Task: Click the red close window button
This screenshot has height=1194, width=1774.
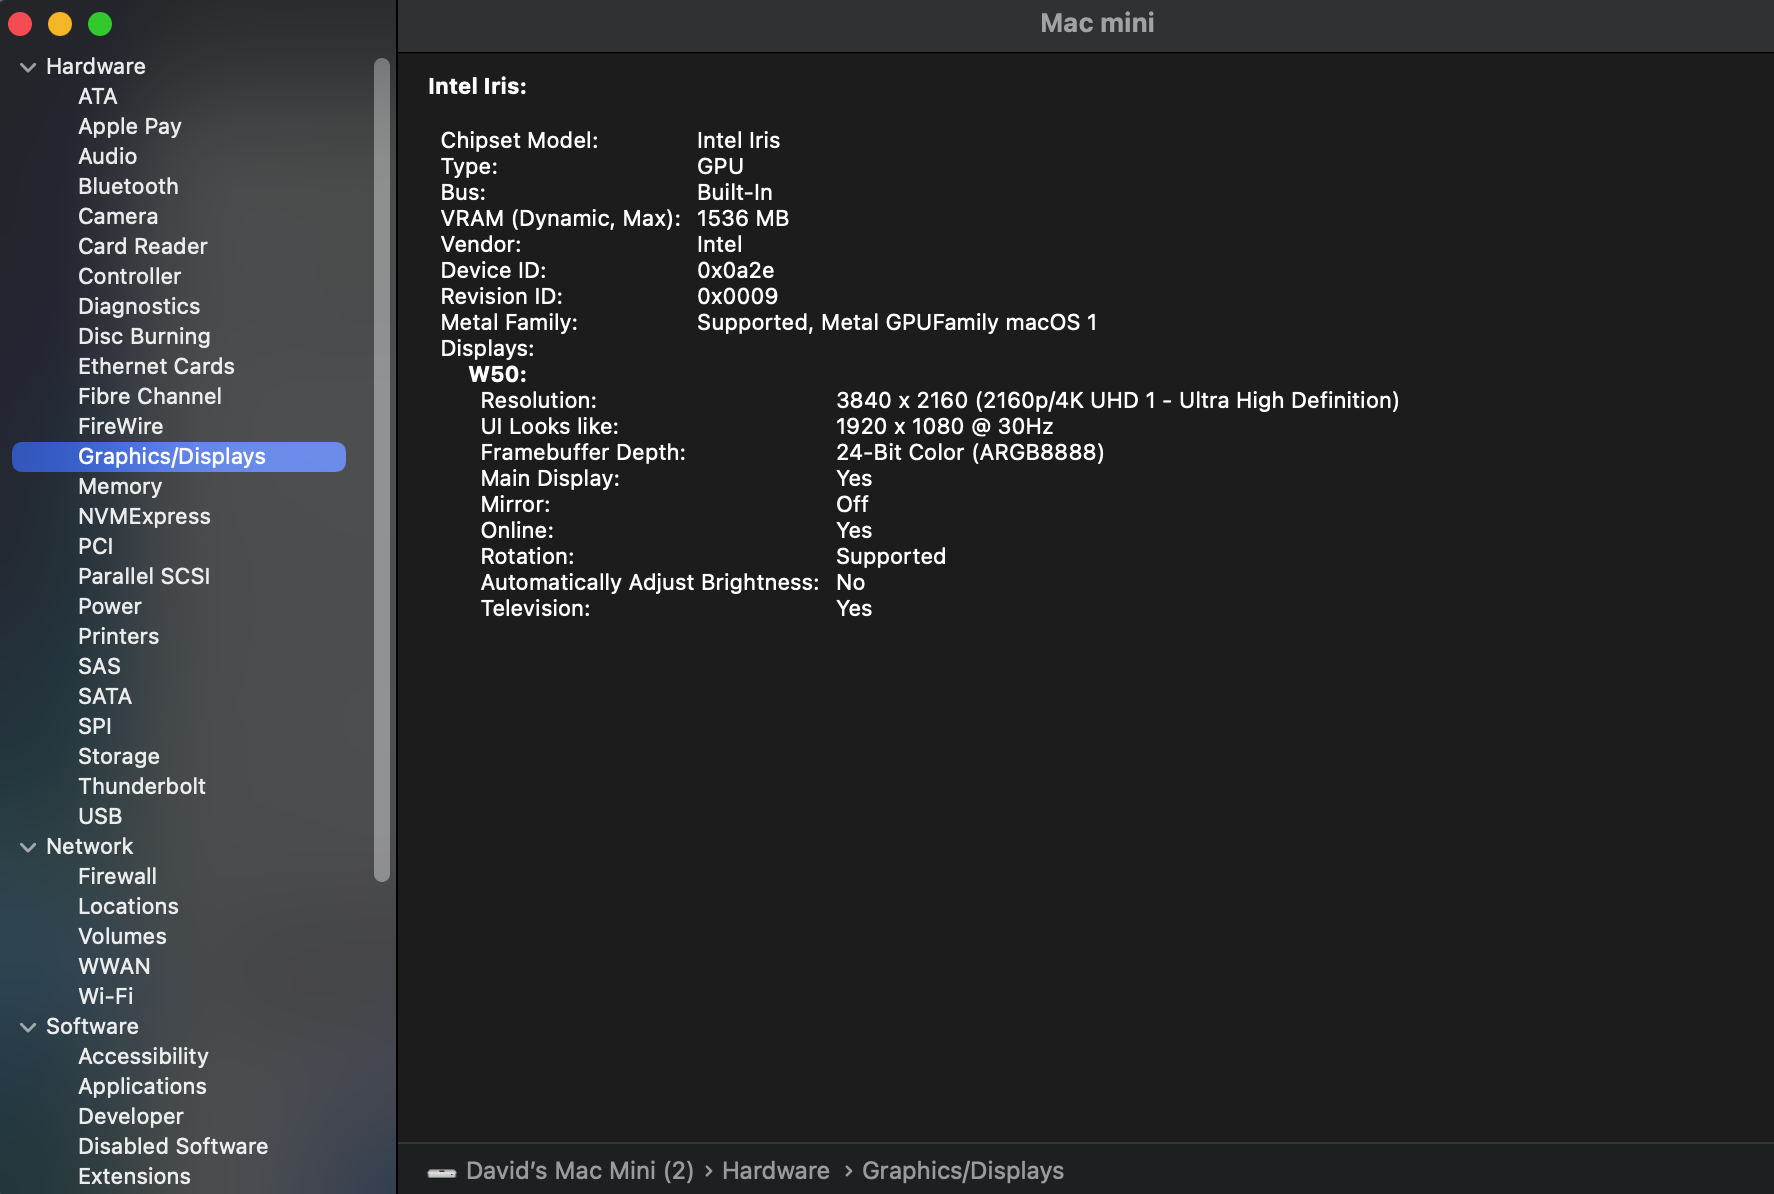Action: (20, 24)
